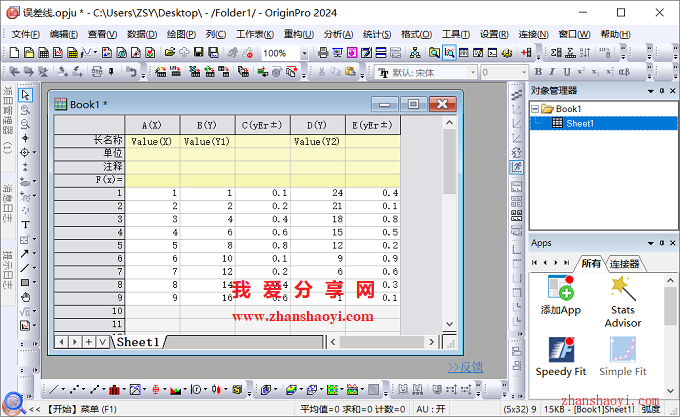
Task: Click the sheet list V button in Book1
Action: pos(103,342)
